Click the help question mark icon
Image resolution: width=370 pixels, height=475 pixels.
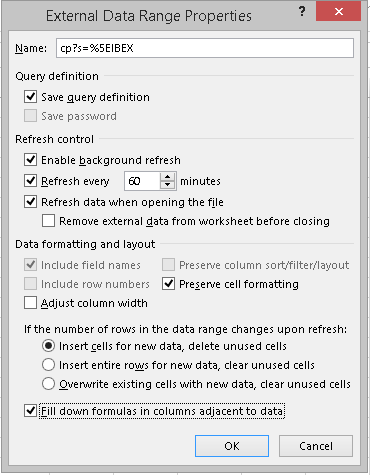pos(302,12)
